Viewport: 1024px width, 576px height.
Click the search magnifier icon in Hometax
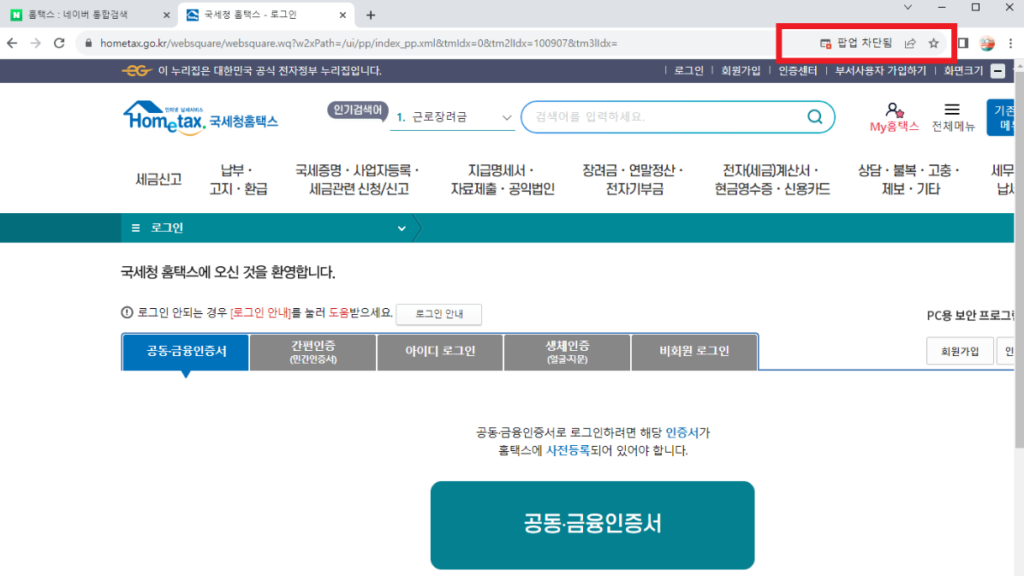tap(815, 116)
